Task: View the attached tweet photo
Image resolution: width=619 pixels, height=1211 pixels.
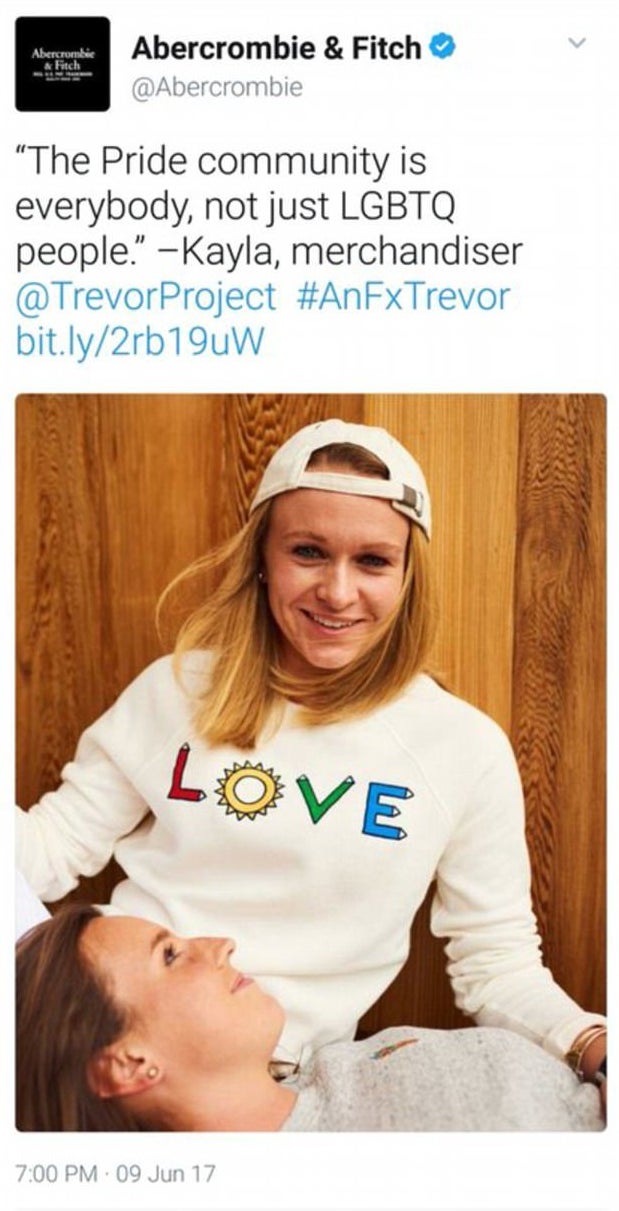Action: pyautogui.click(x=310, y=762)
